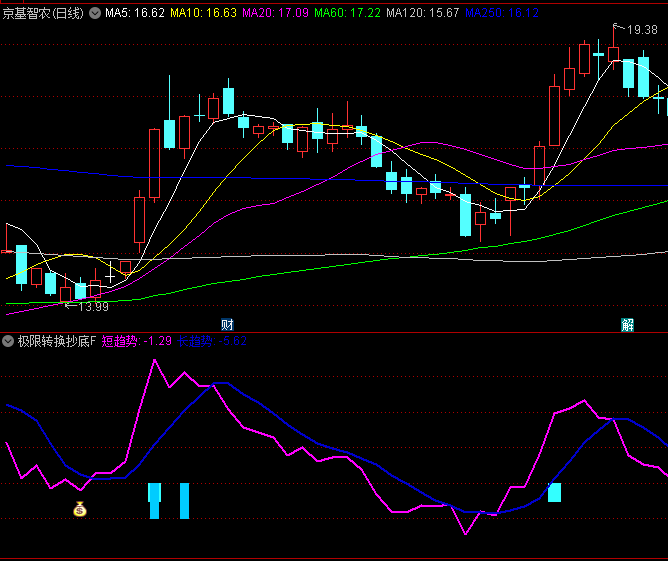Click the money bag signal icon
Viewport: 668px width, 561px height.
pos(80,509)
